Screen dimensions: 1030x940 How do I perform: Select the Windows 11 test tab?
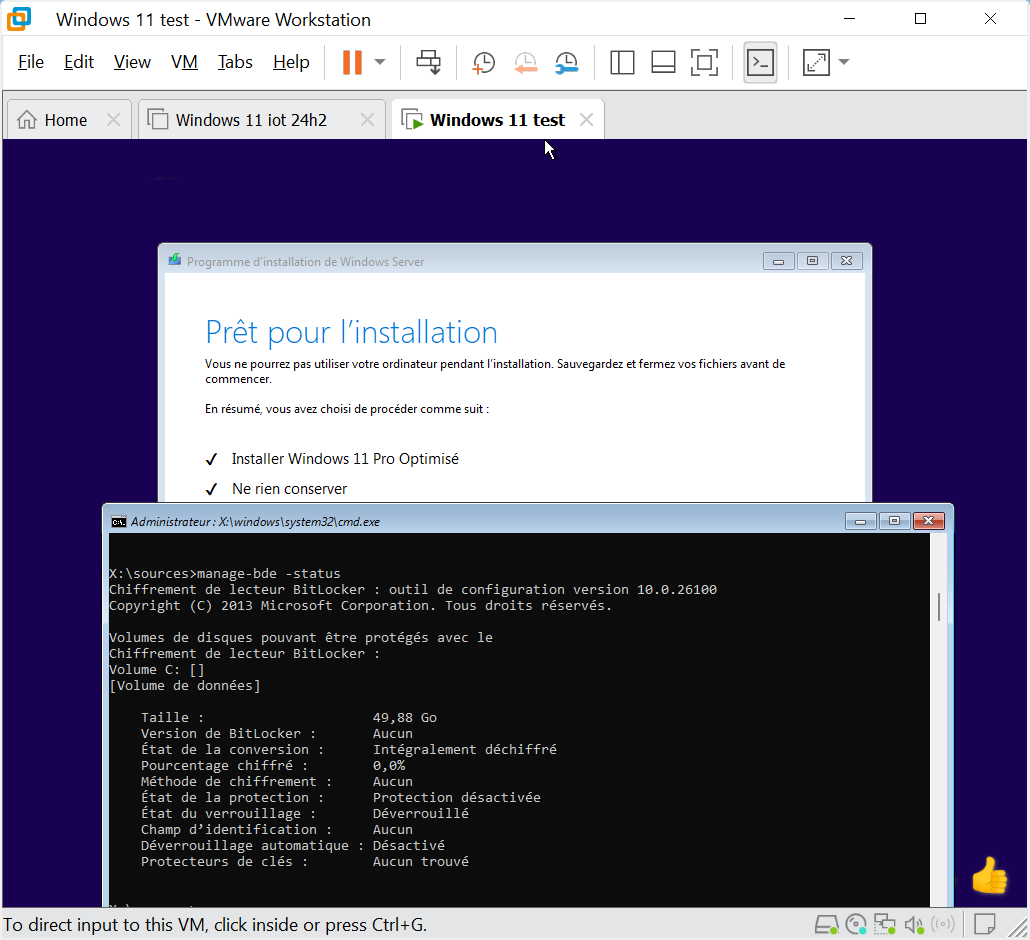[497, 120]
